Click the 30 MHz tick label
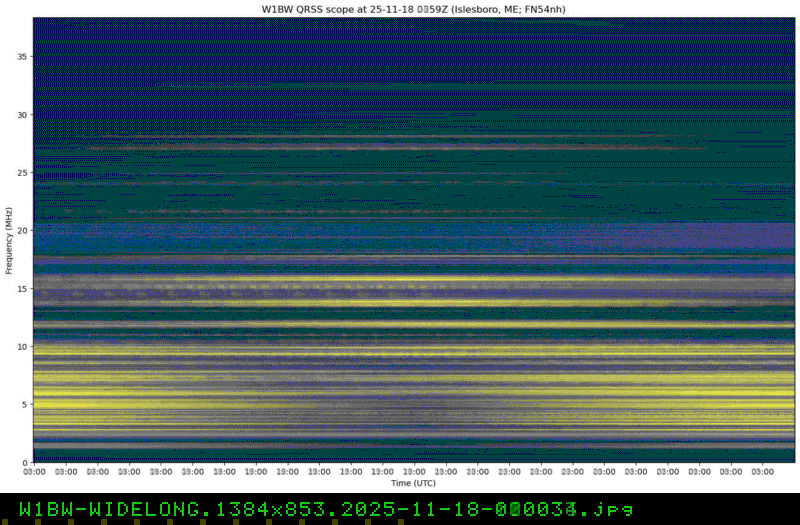Screen dimensions: 800x525 point(22,115)
